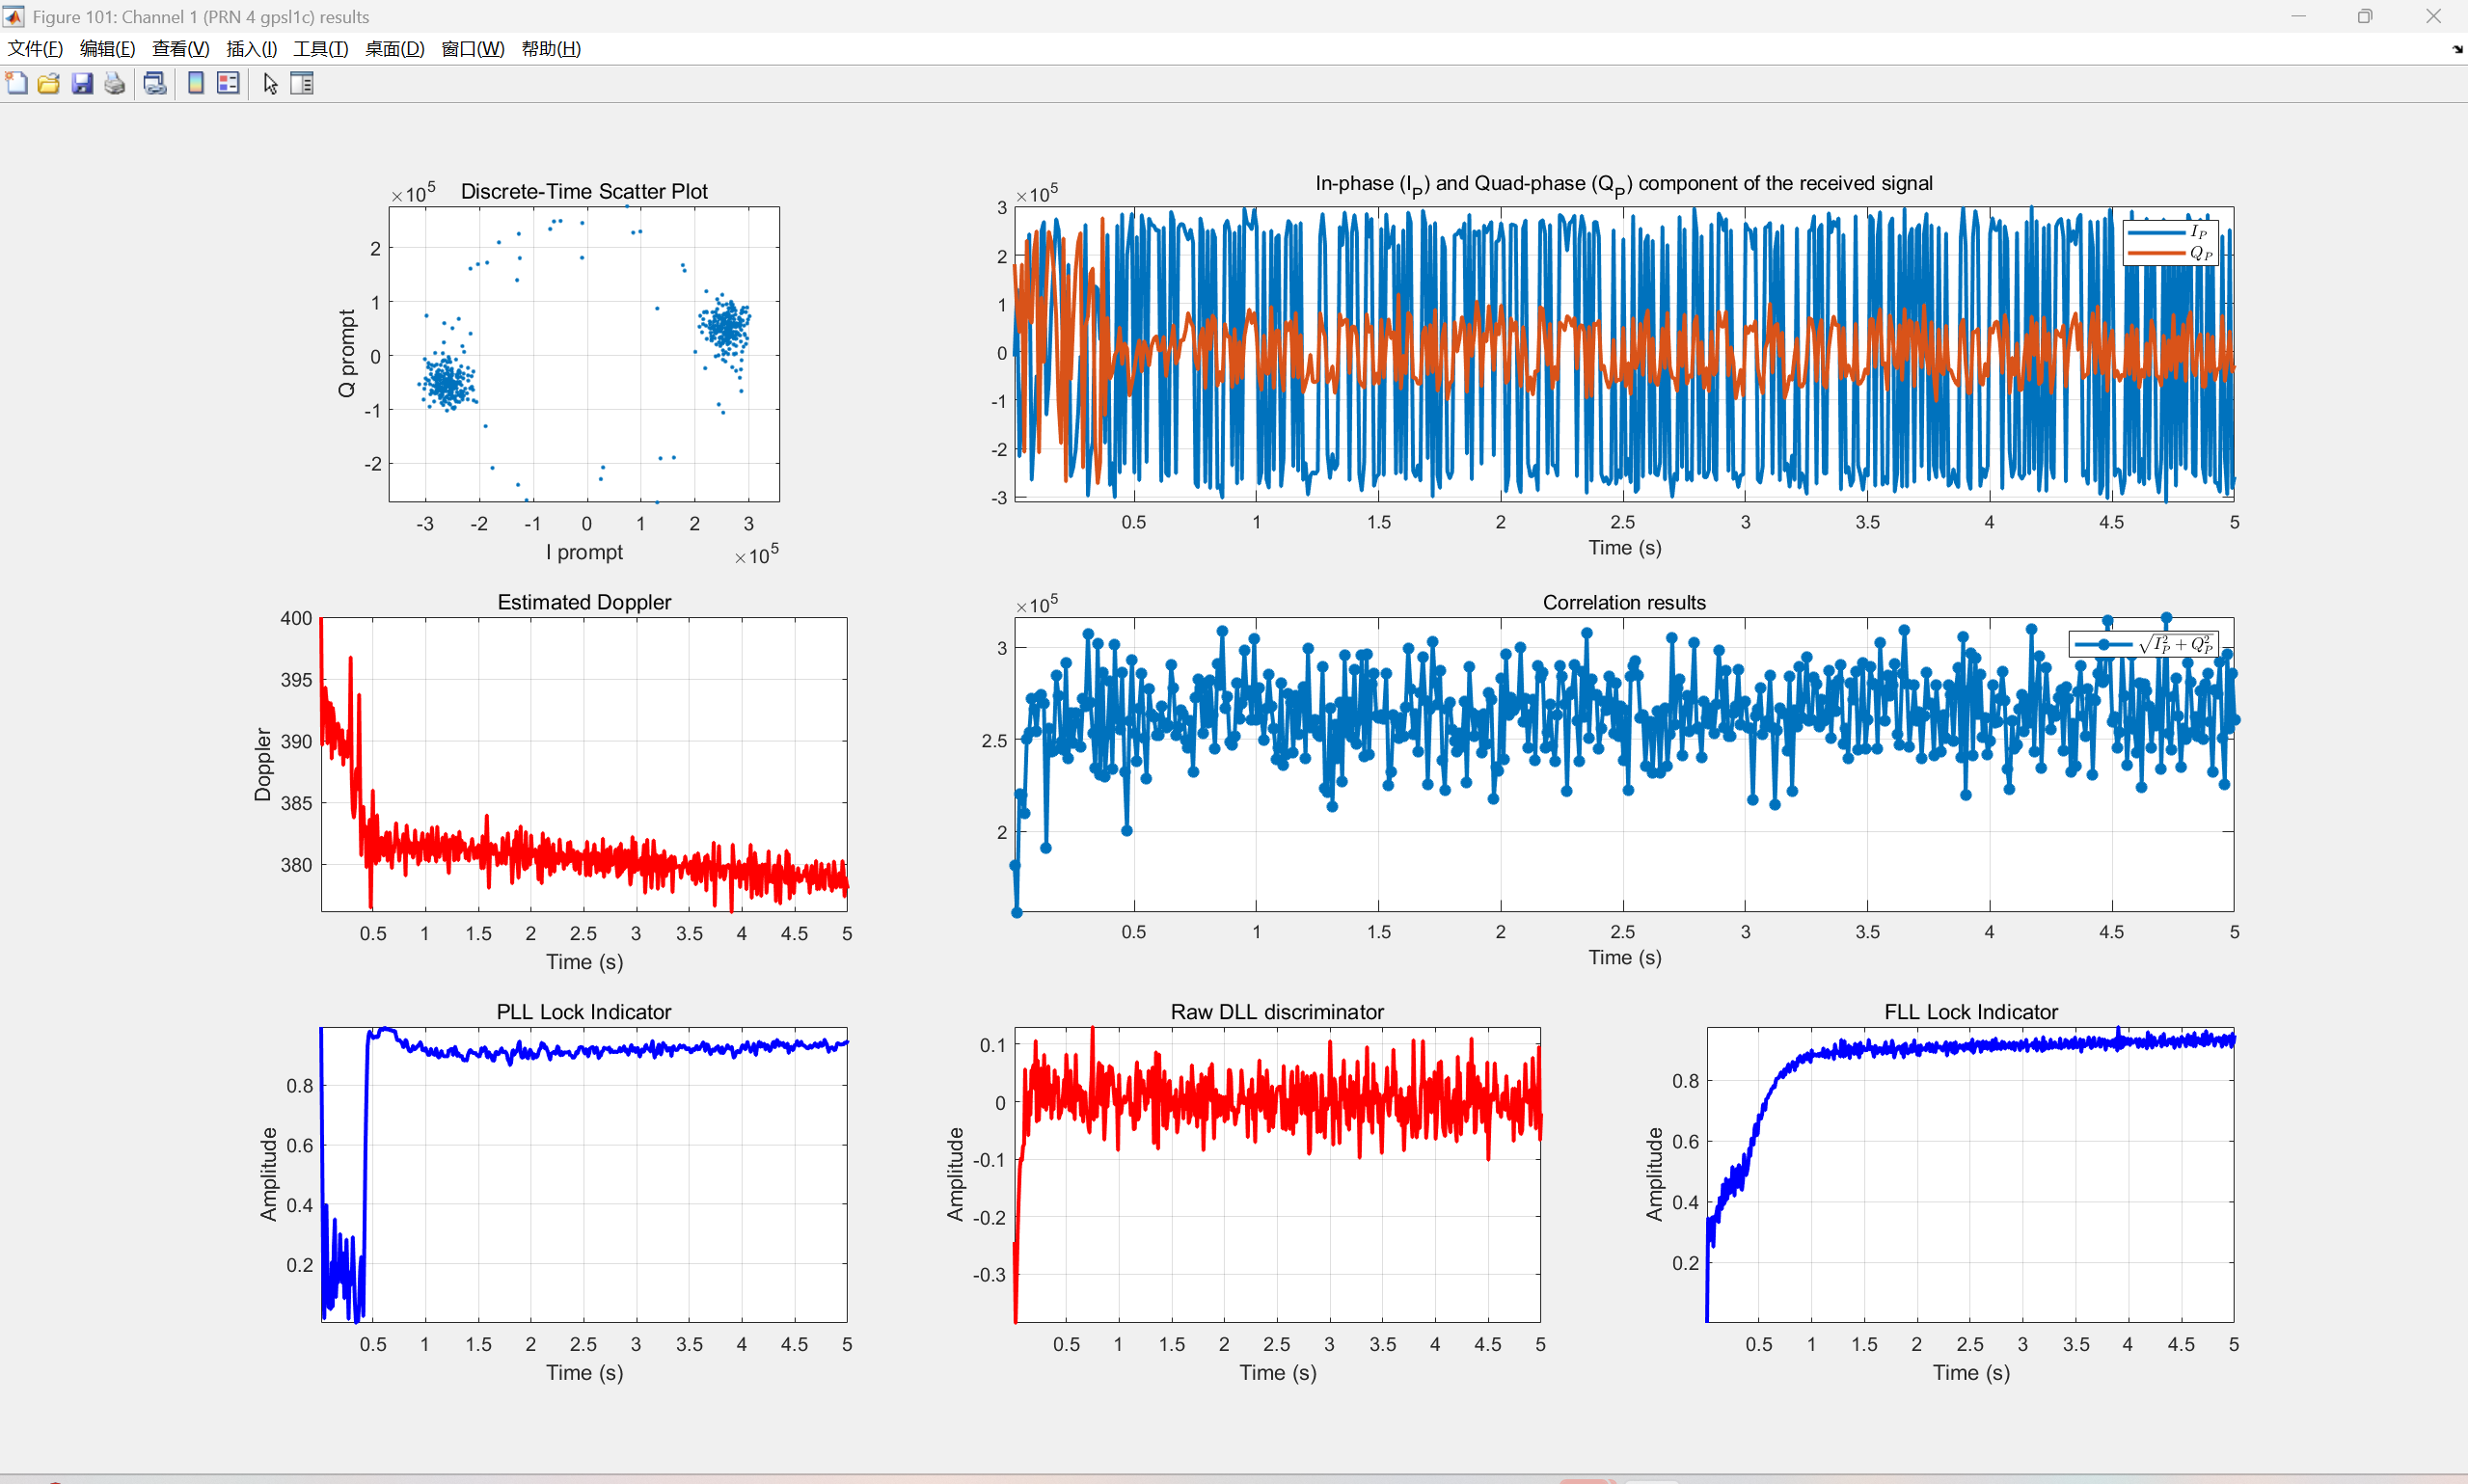
Task: Toggle Edit Plot arrow cursor mode
Action: [270, 84]
